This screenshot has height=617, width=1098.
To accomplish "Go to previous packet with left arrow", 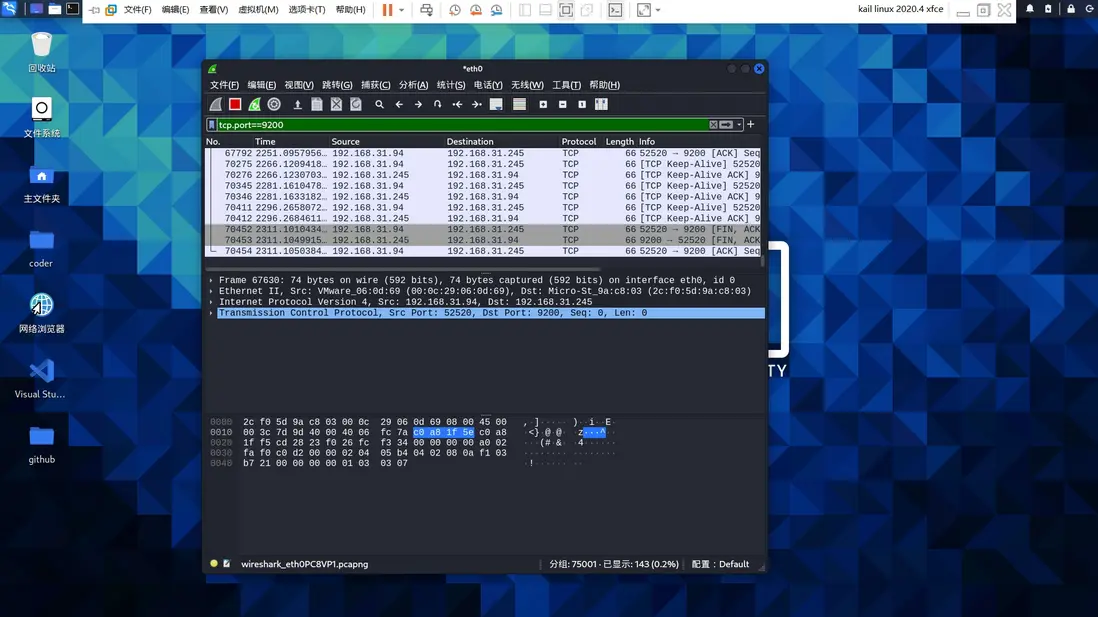I will 399,104.
